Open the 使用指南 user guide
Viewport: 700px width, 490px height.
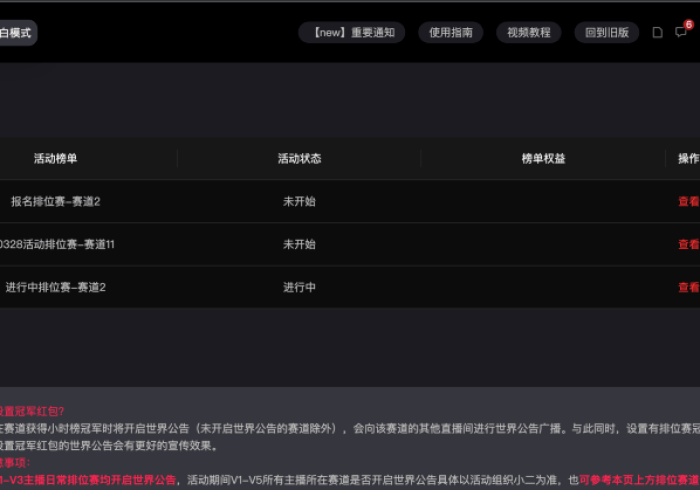click(x=449, y=32)
